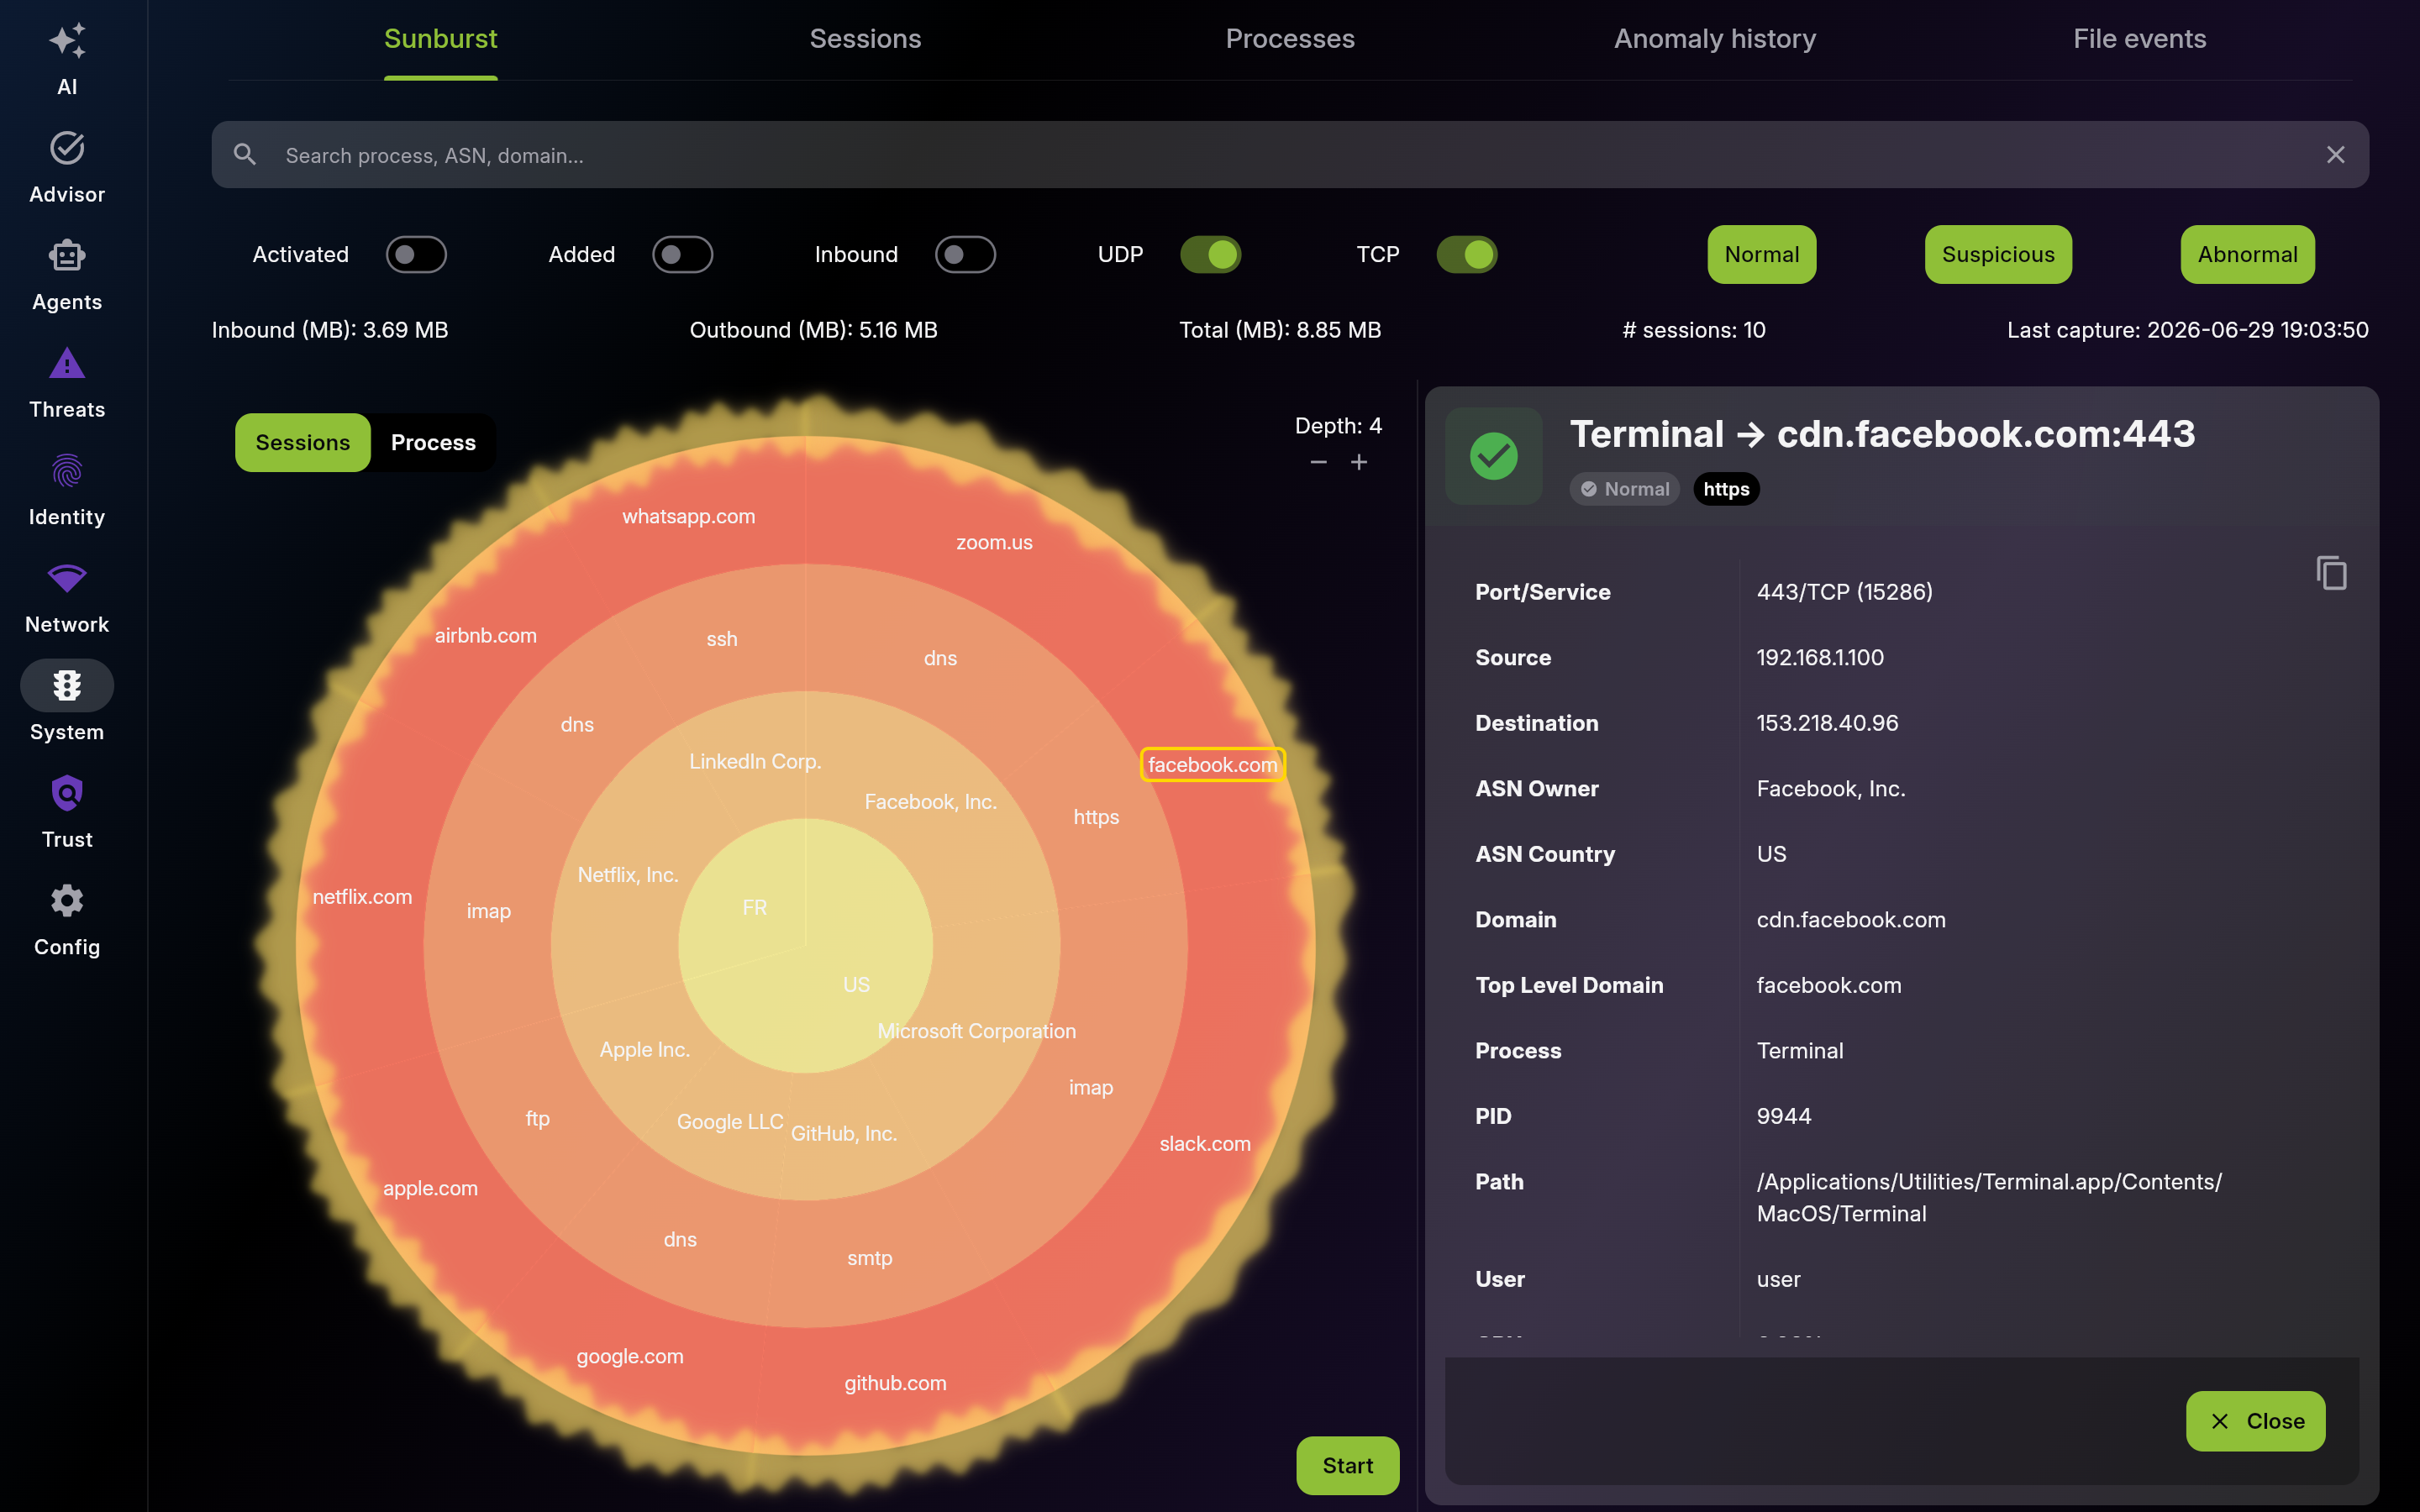Open the Threats warning triangle icon
2420x1512 pixels.
[x=67, y=363]
